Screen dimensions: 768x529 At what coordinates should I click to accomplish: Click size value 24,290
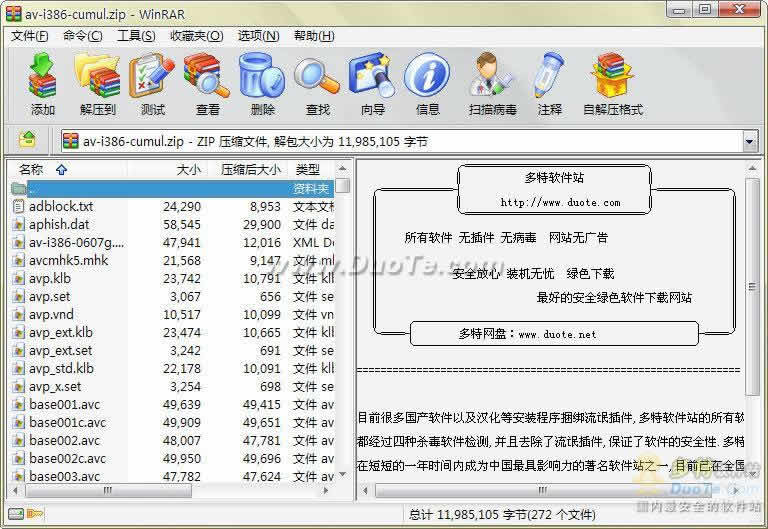pyautogui.click(x=182, y=206)
